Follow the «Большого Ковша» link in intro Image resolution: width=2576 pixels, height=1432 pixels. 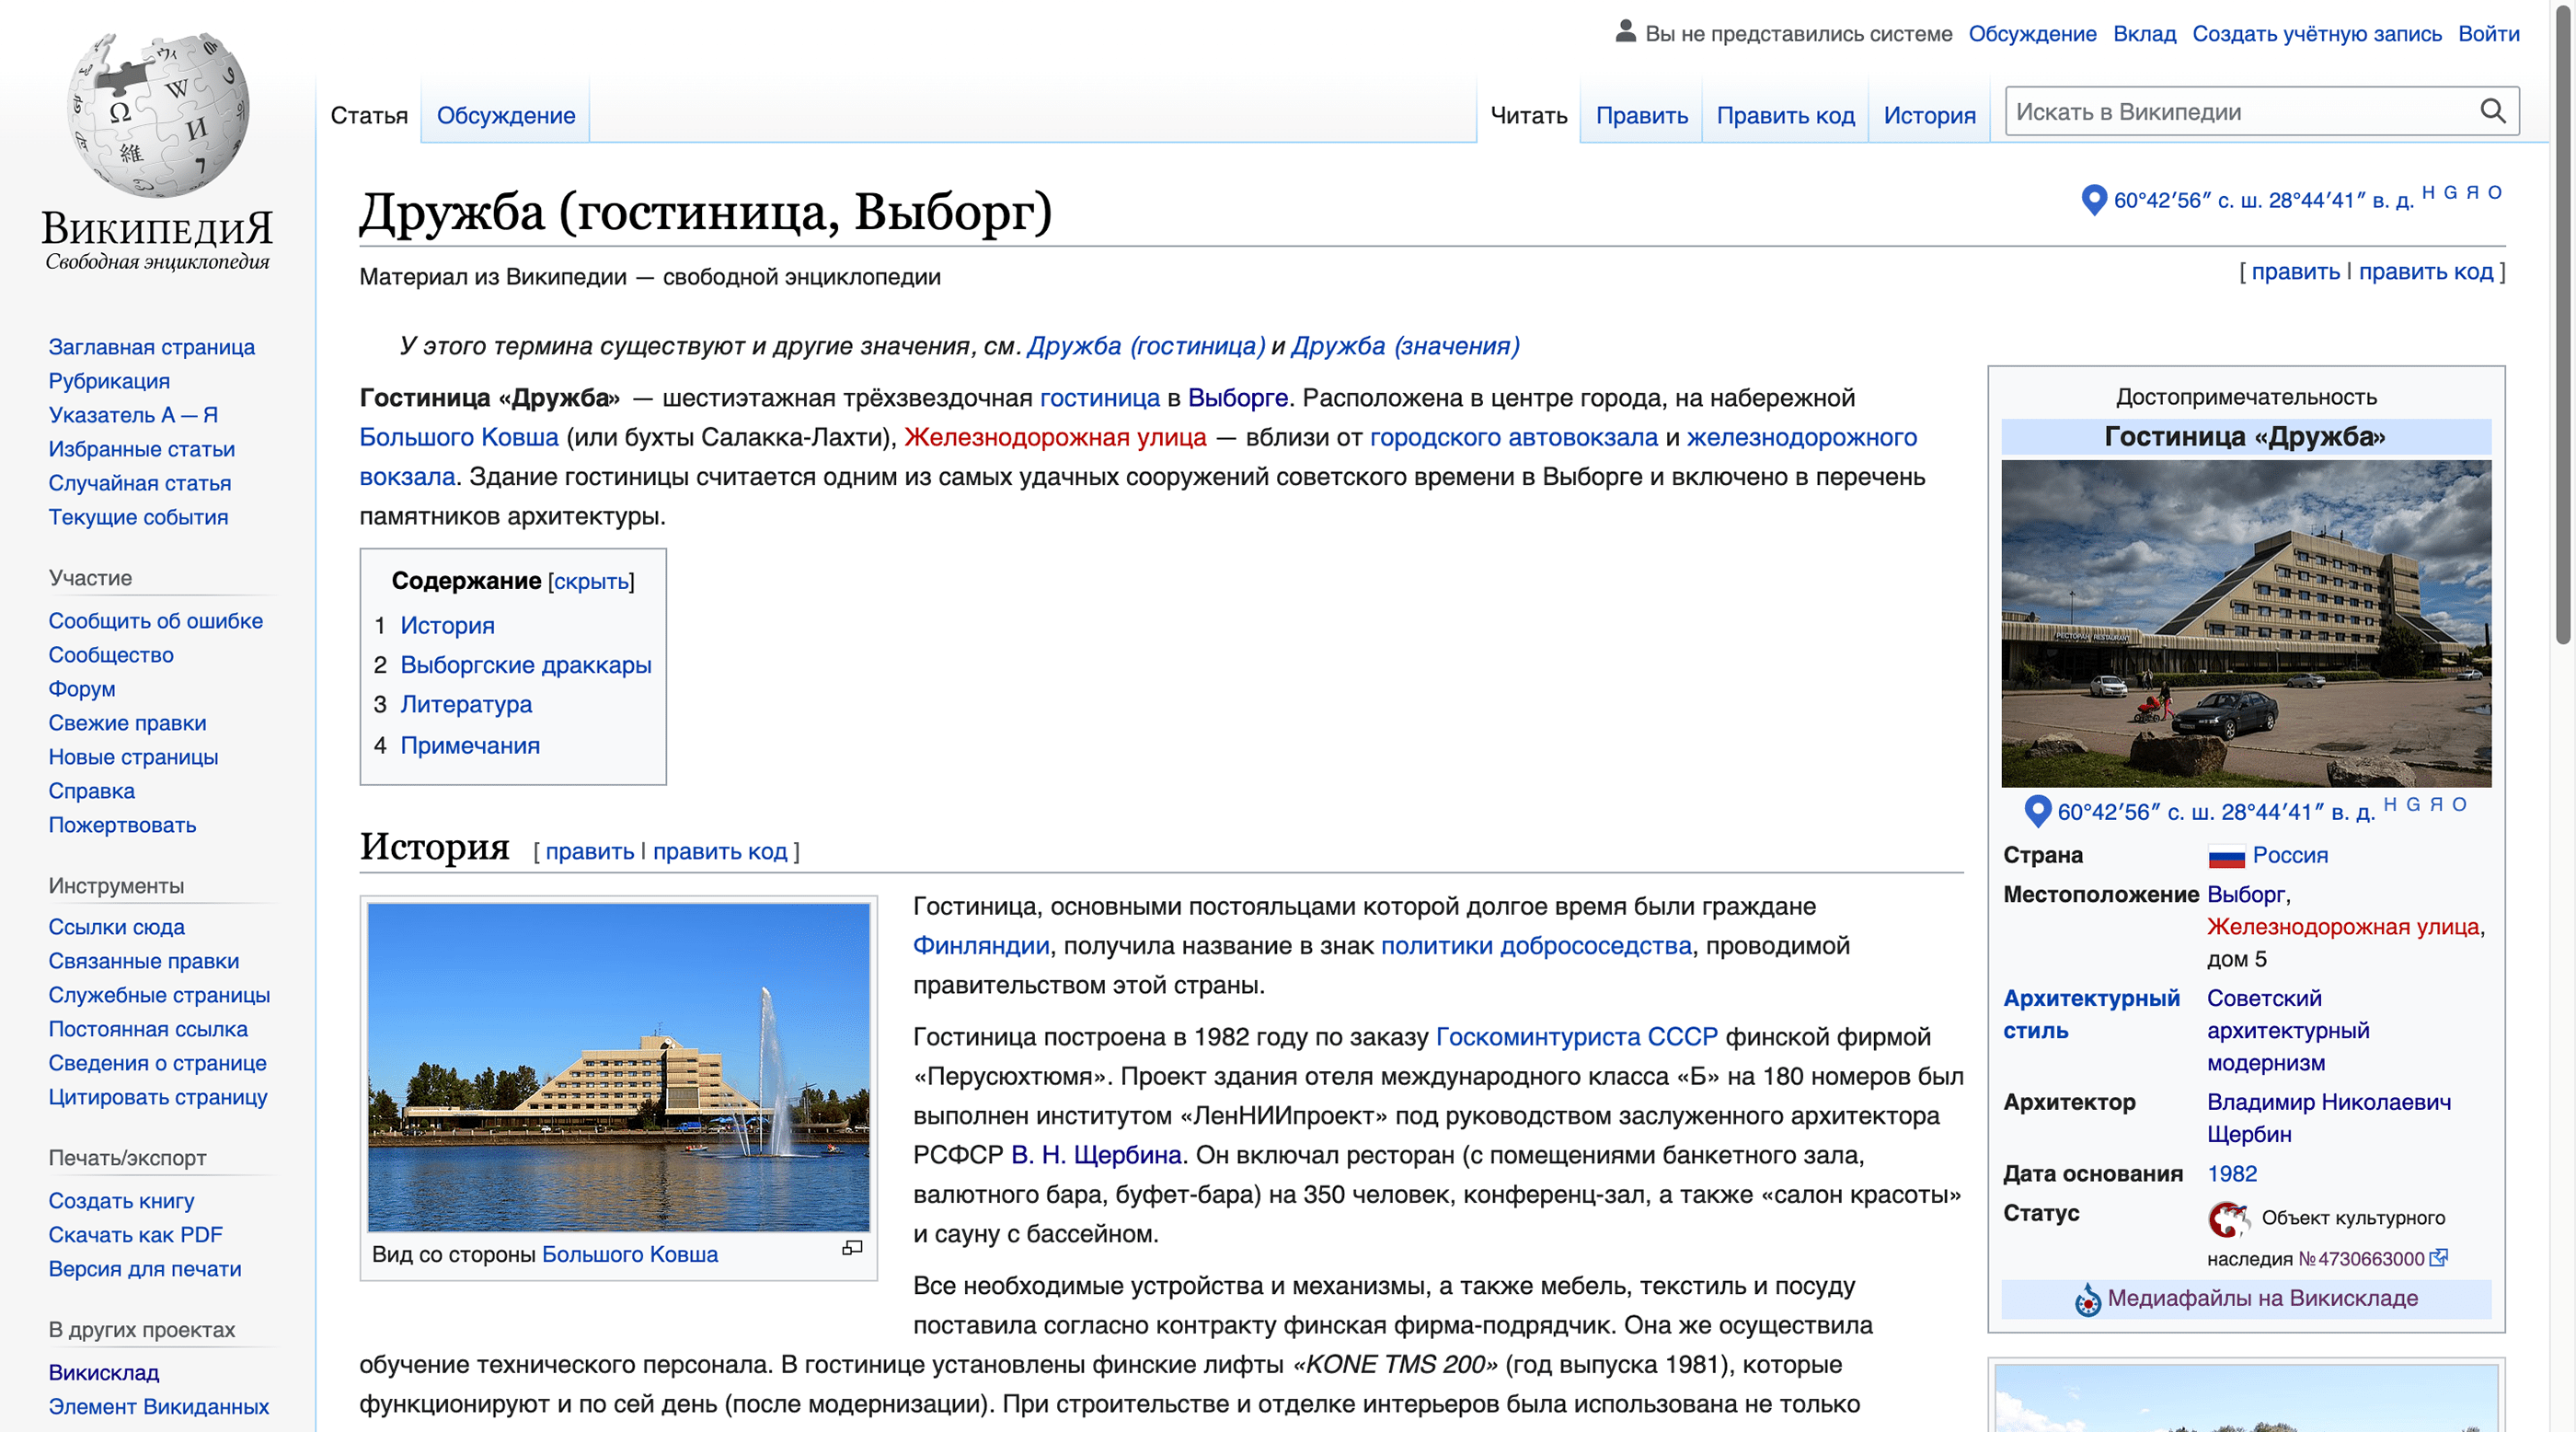click(x=459, y=437)
